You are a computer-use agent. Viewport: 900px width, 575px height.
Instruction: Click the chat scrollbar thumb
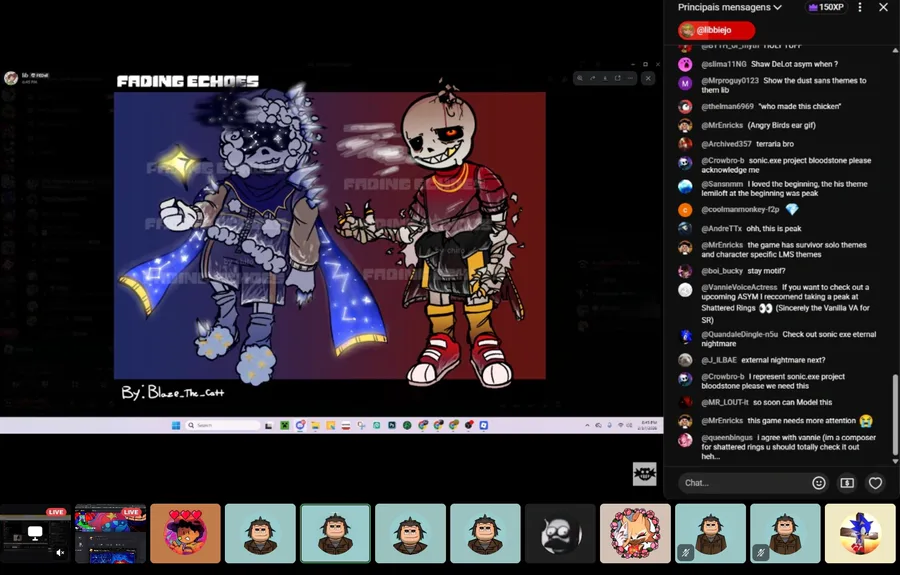[895, 413]
